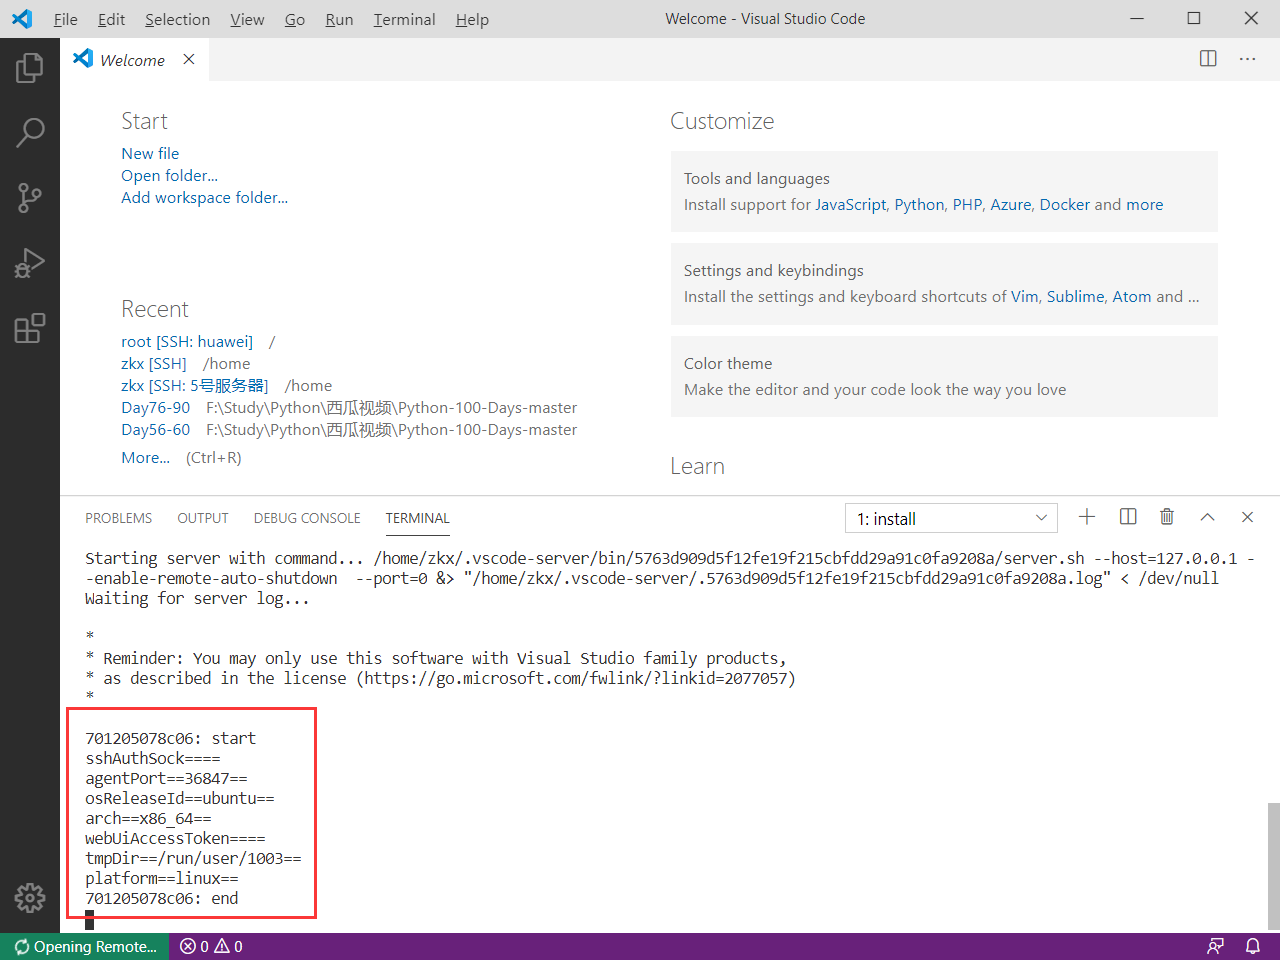Open the Color theme card
Image resolution: width=1280 pixels, height=960 pixels.
pyautogui.click(x=944, y=376)
